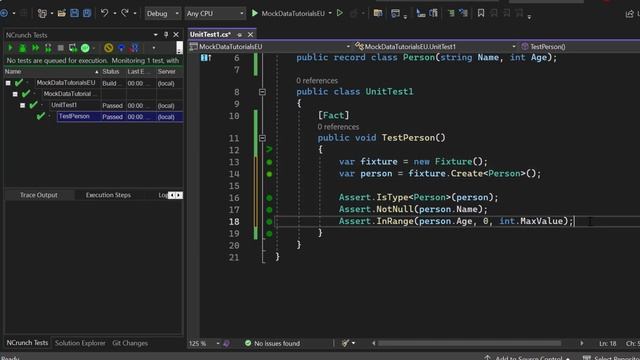Open the new project toolbar icon
The width and height of the screenshot is (640, 360).
pos(42,13)
